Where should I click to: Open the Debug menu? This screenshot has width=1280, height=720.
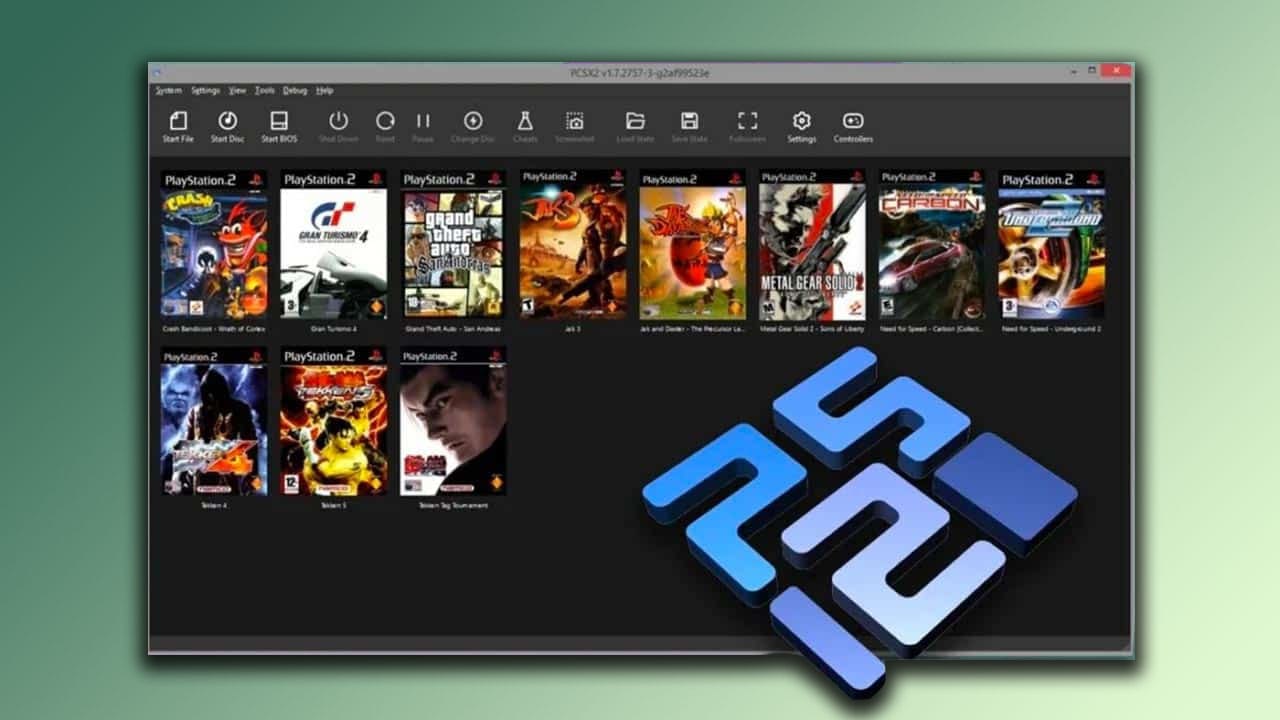295,90
